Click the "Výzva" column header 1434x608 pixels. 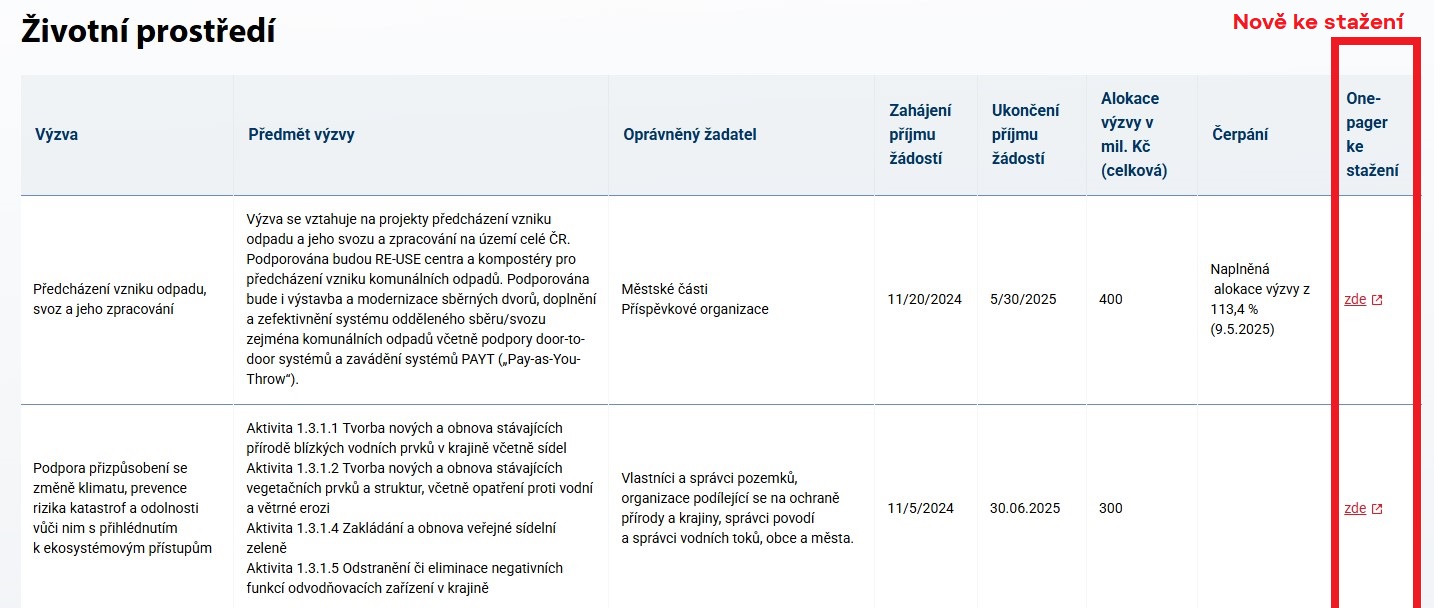click(56, 135)
